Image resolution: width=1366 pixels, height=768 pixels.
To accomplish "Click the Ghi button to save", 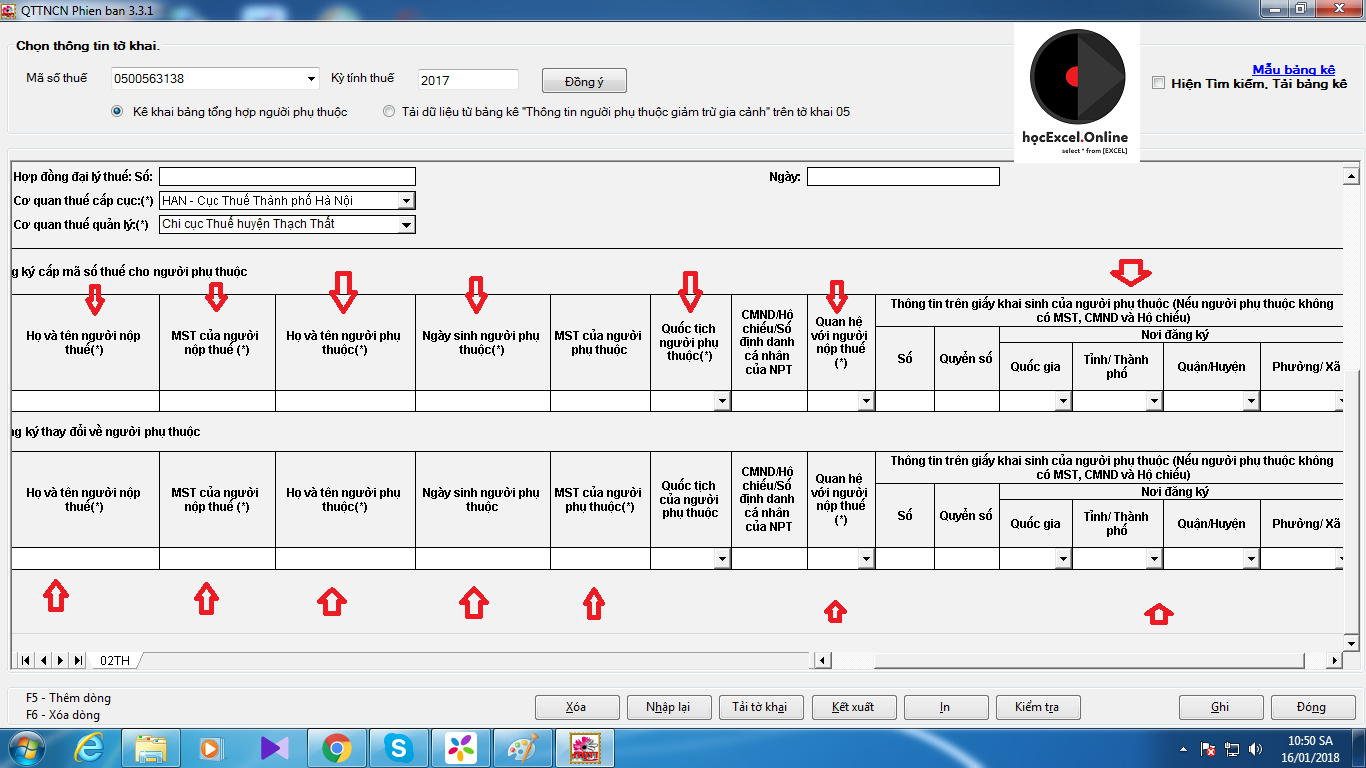I will pyautogui.click(x=1220, y=707).
